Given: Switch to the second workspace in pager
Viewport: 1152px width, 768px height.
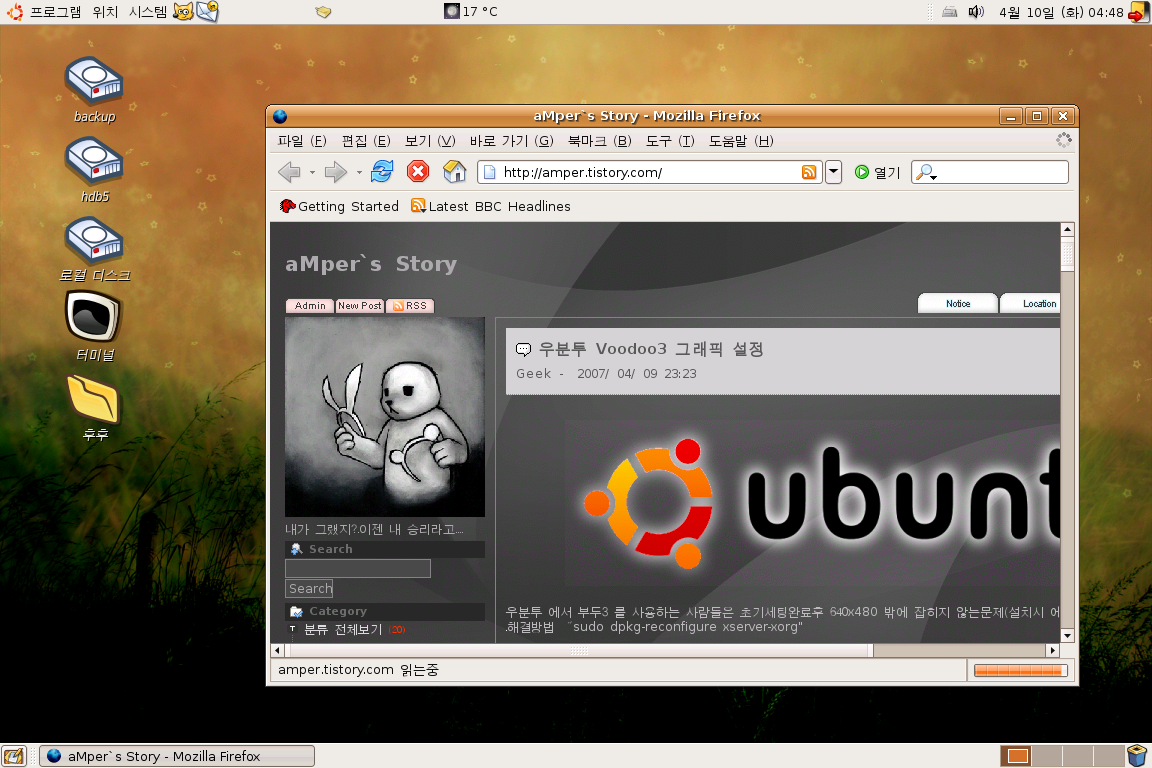Looking at the screenshot, I should point(1048,756).
